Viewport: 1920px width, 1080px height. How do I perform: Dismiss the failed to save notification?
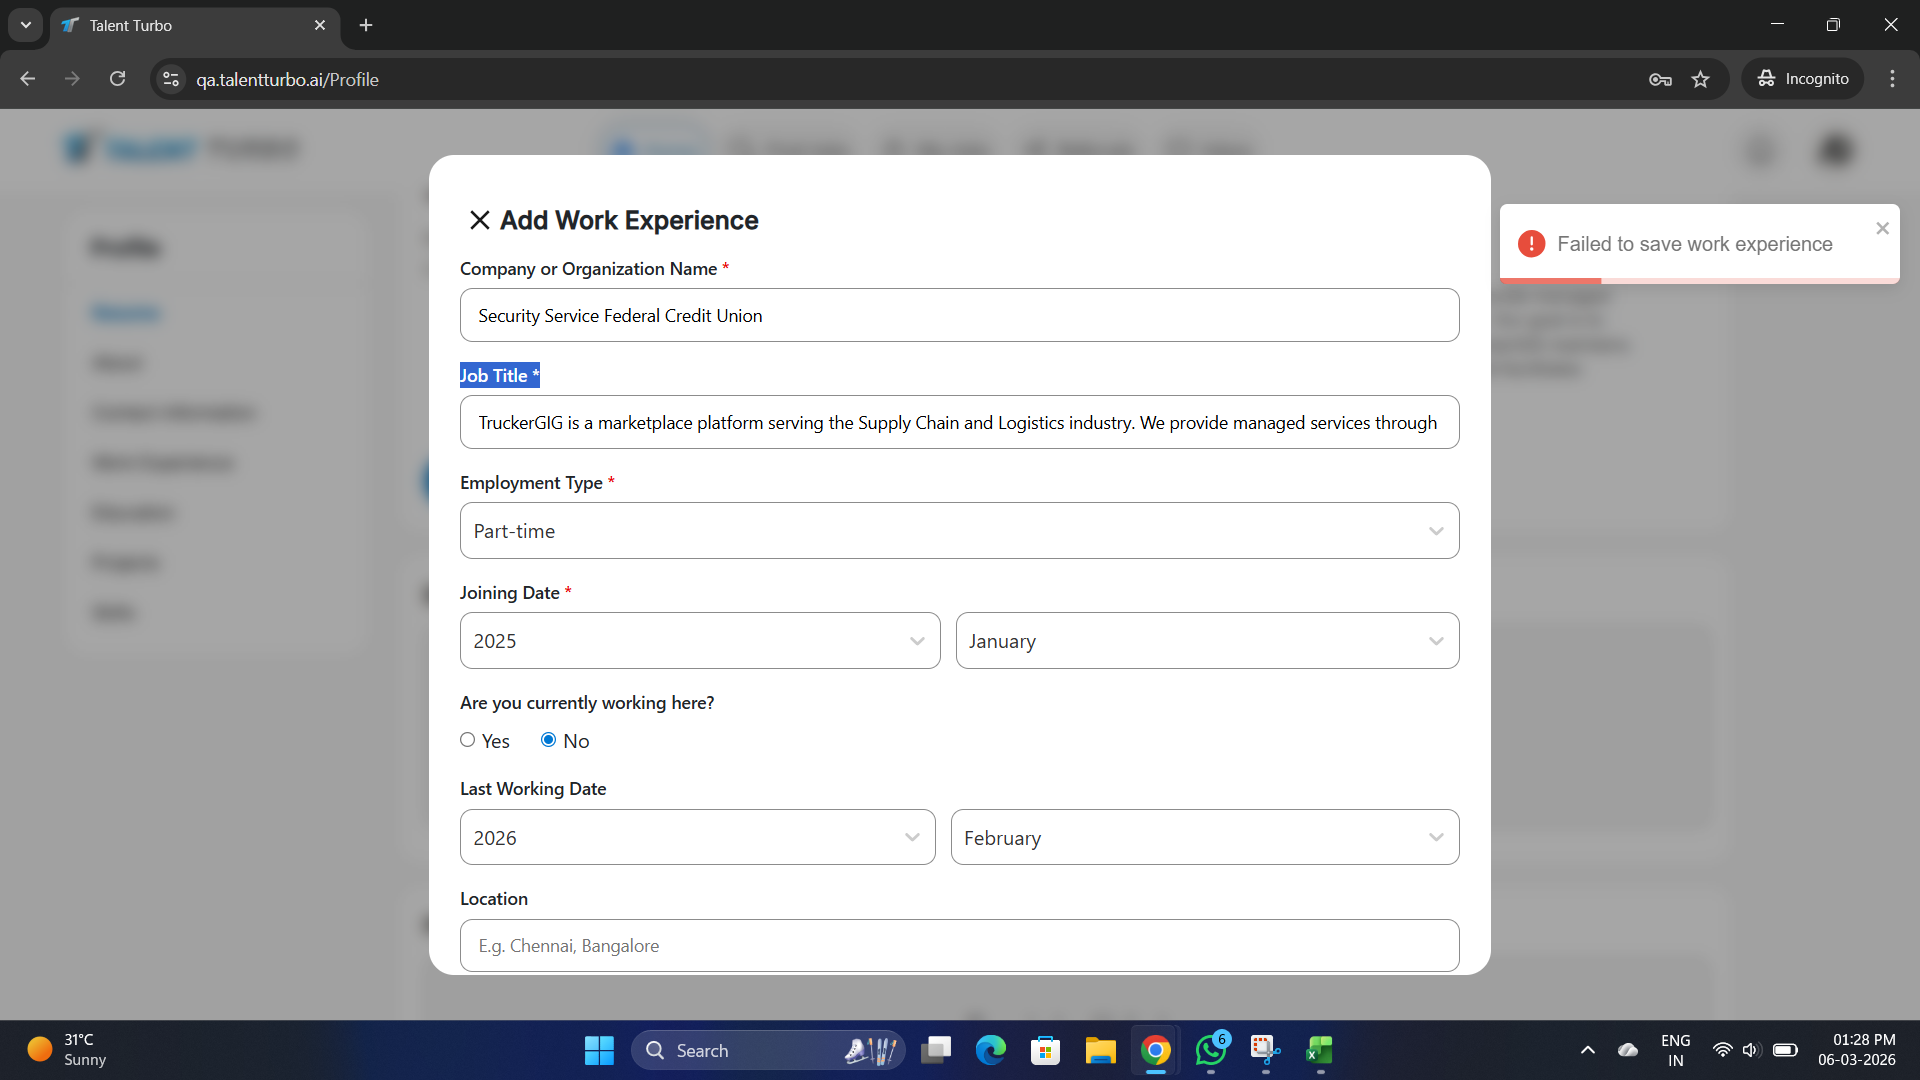(x=1882, y=228)
